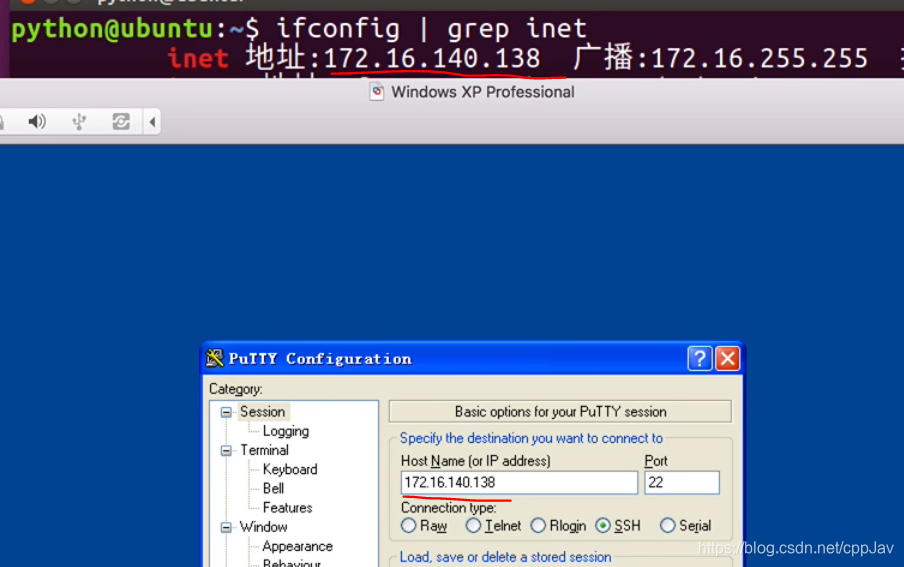Close the PuTTY Configuration dialog
Screen dimensions: 904x567
[x=728, y=359]
